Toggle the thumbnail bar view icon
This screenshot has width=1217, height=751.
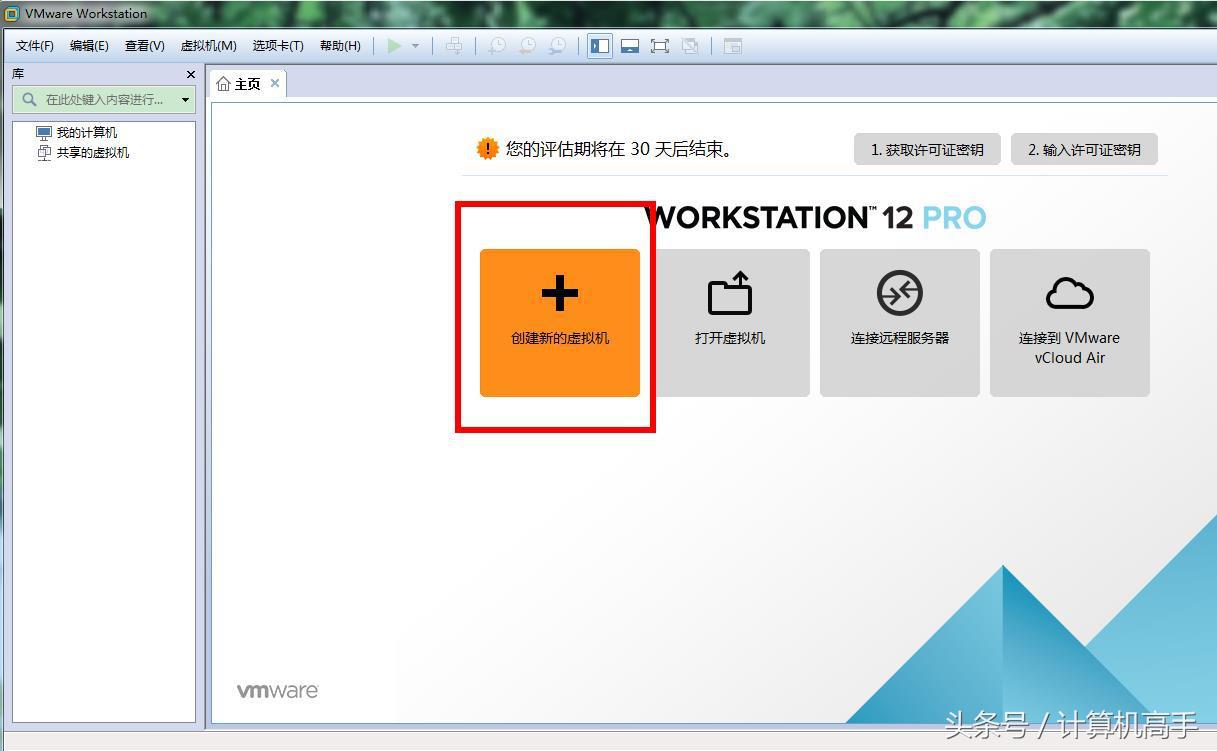coord(630,46)
